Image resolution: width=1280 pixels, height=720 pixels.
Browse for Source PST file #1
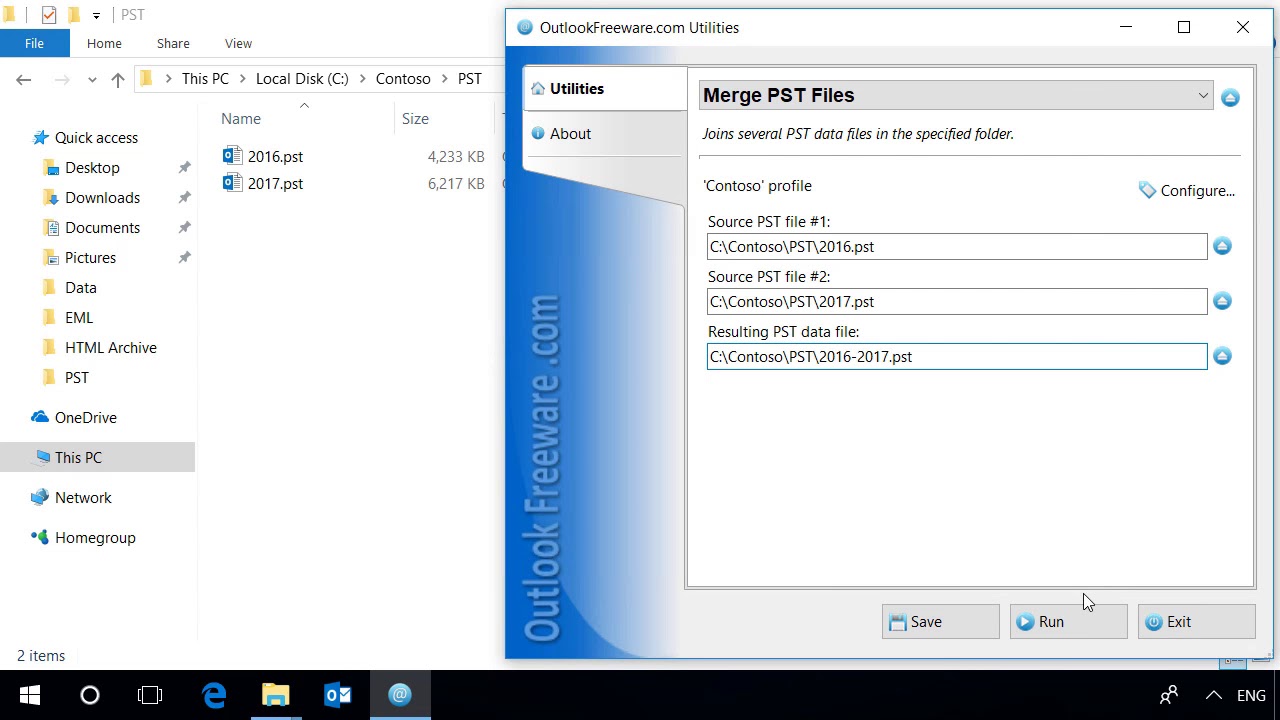pos(1222,246)
